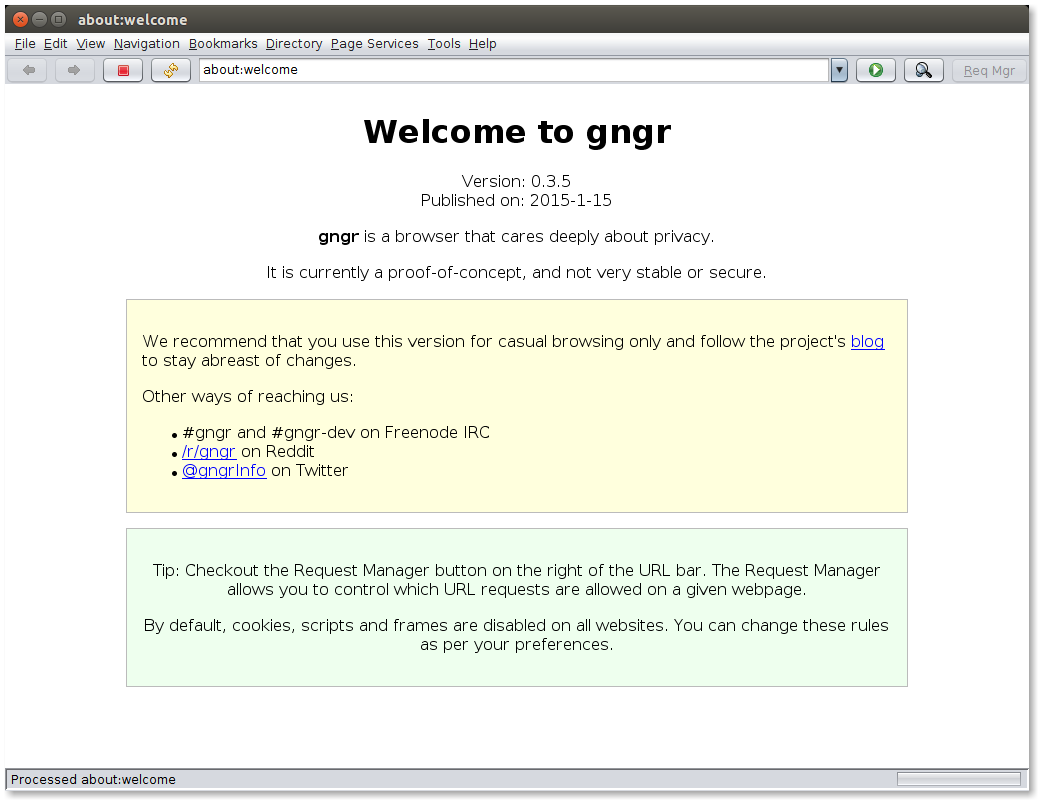
Task: Click the progress bar in the status bar
Action: click(958, 778)
